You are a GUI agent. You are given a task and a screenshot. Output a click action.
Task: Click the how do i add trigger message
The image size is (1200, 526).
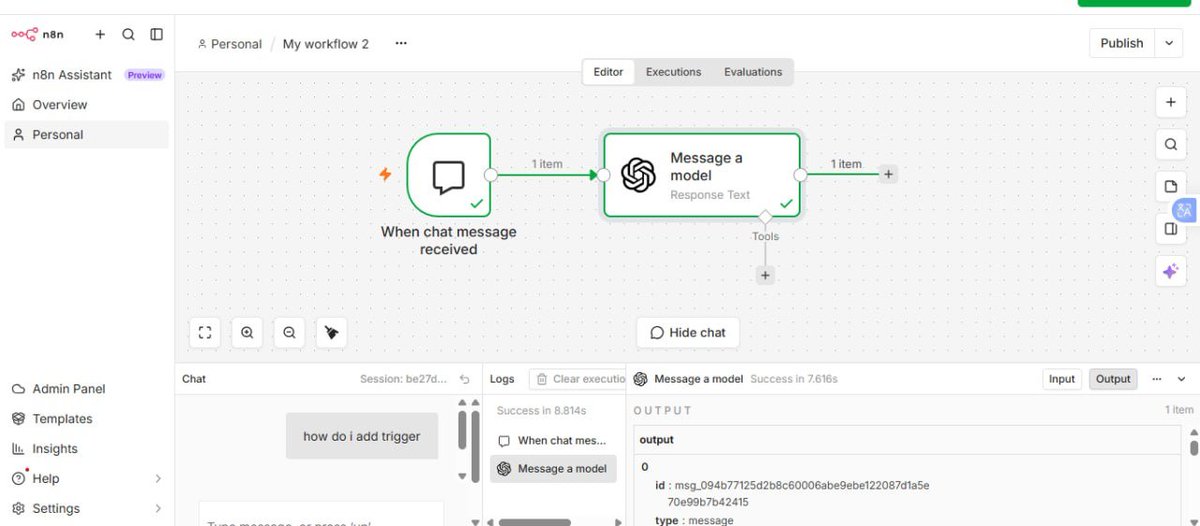click(x=362, y=436)
